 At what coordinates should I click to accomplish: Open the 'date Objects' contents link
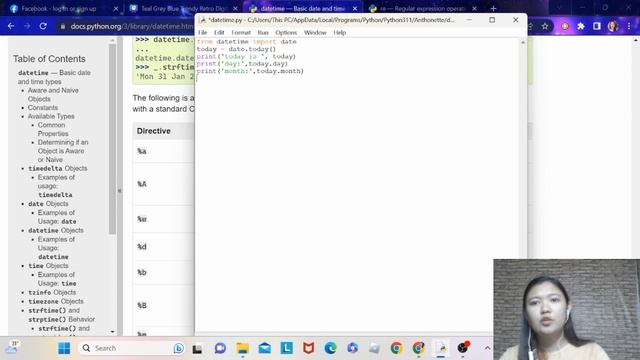[x=48, y=204]
